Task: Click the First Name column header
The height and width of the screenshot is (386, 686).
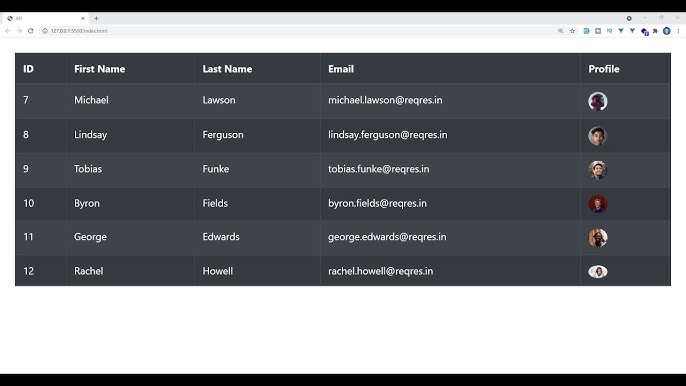Action: (x=99, y=69)
